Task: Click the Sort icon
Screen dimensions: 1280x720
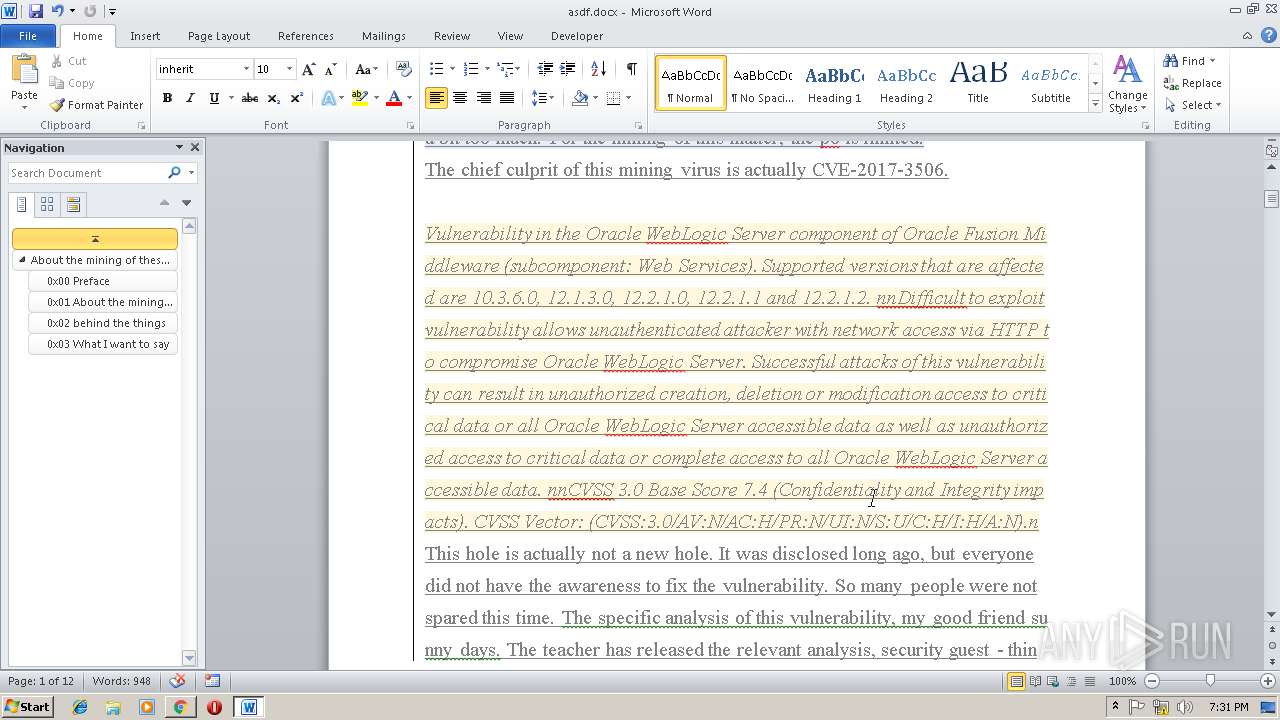Action: coord(598,69)
